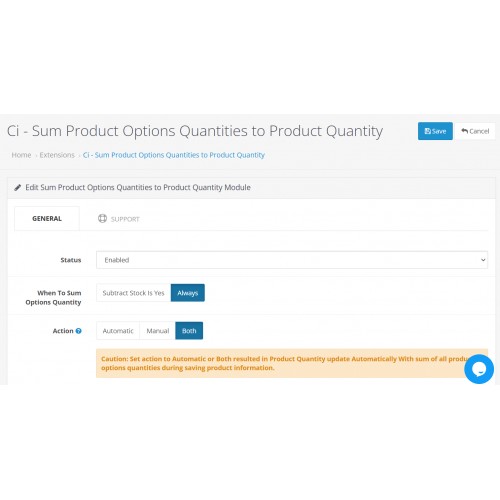Click the Action help question mark icon
The height and width of the screenshot is (500, 500).
click(x=79, y=331)
